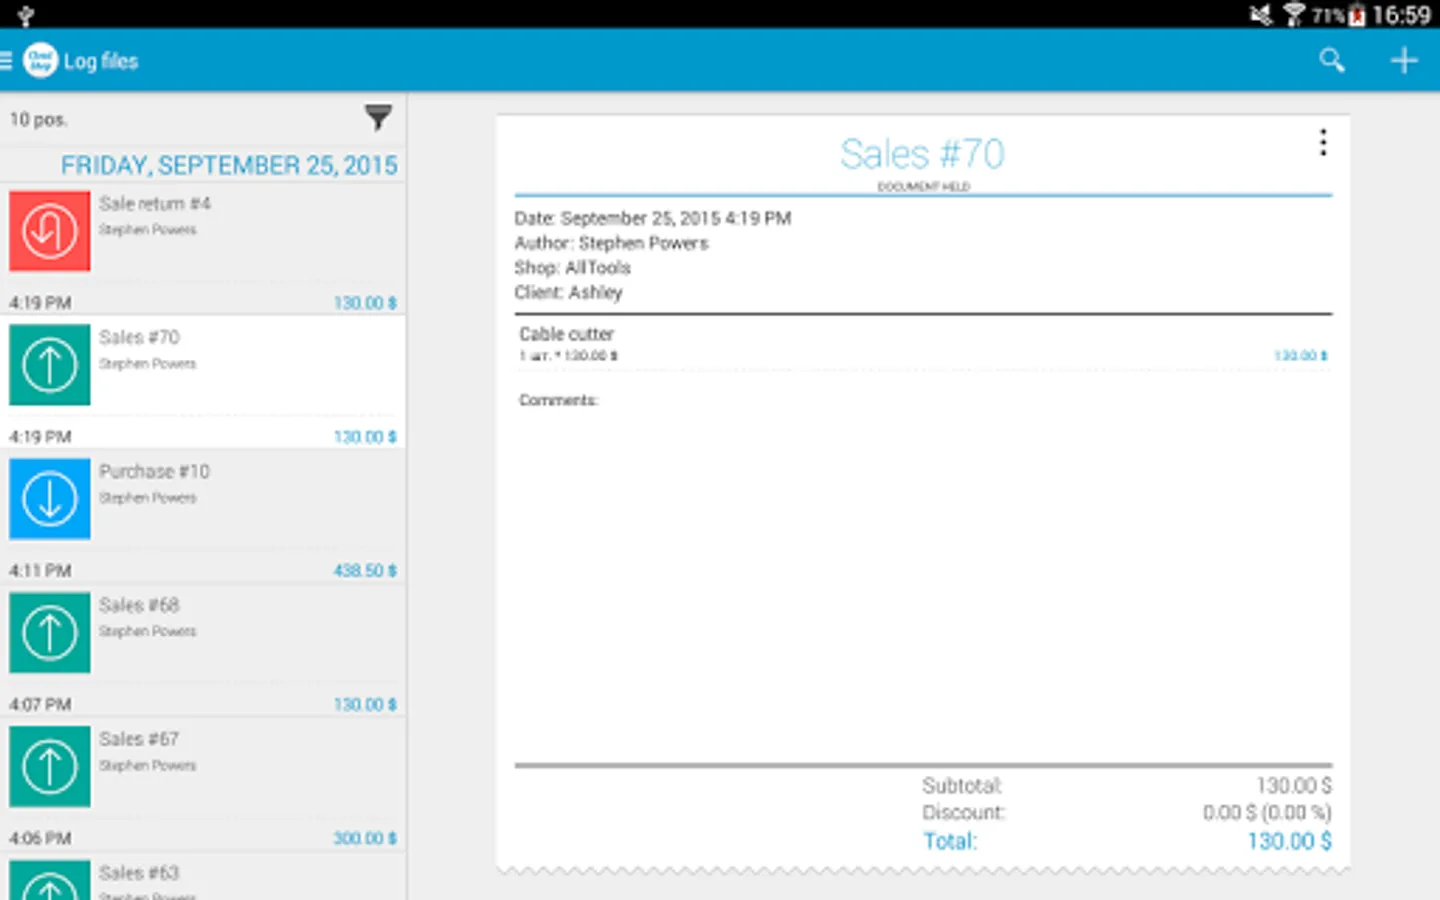
Task: Tap the USB icon in status bar
Action: (x=26, y=15)
